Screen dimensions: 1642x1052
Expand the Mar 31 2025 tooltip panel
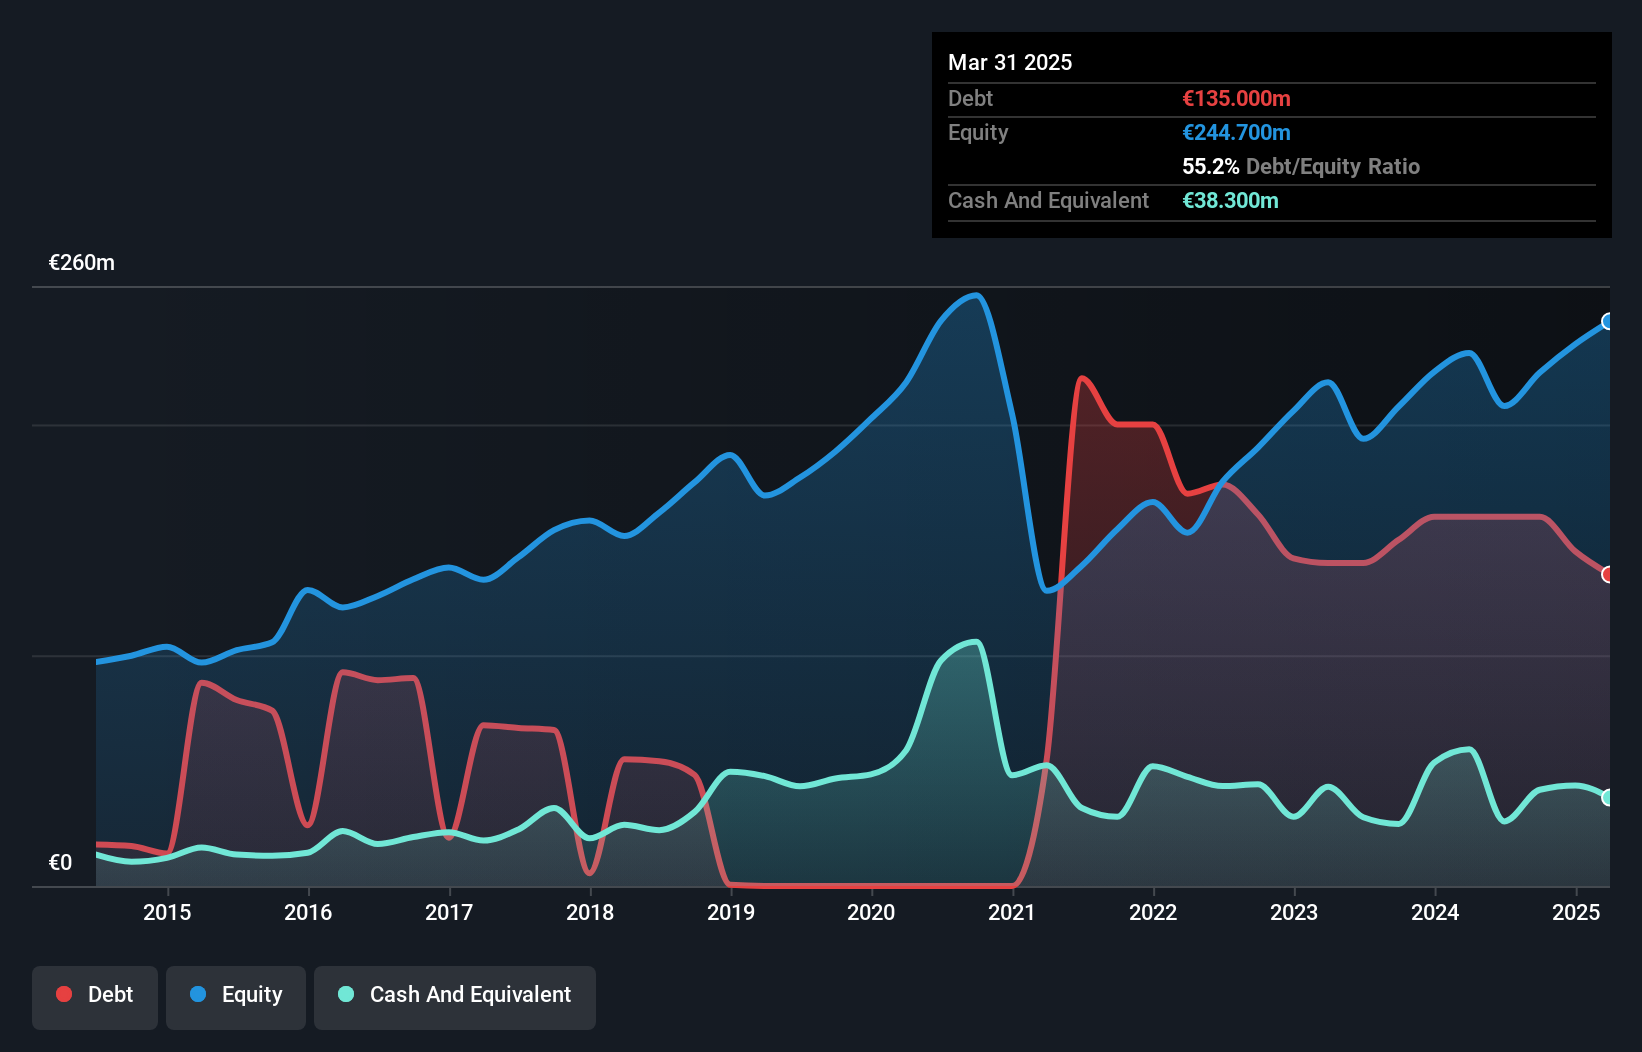1010,62
